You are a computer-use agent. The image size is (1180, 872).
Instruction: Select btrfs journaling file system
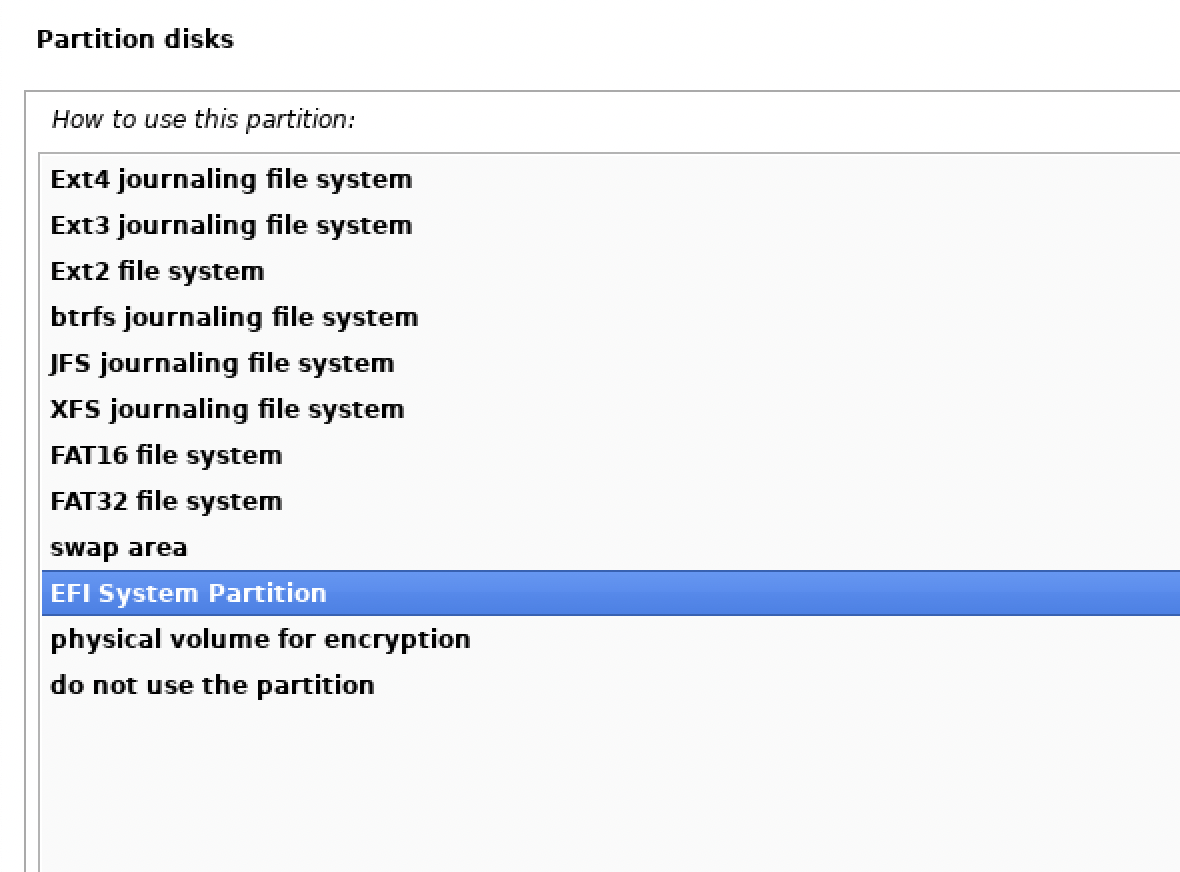click(x=234, y=318)
